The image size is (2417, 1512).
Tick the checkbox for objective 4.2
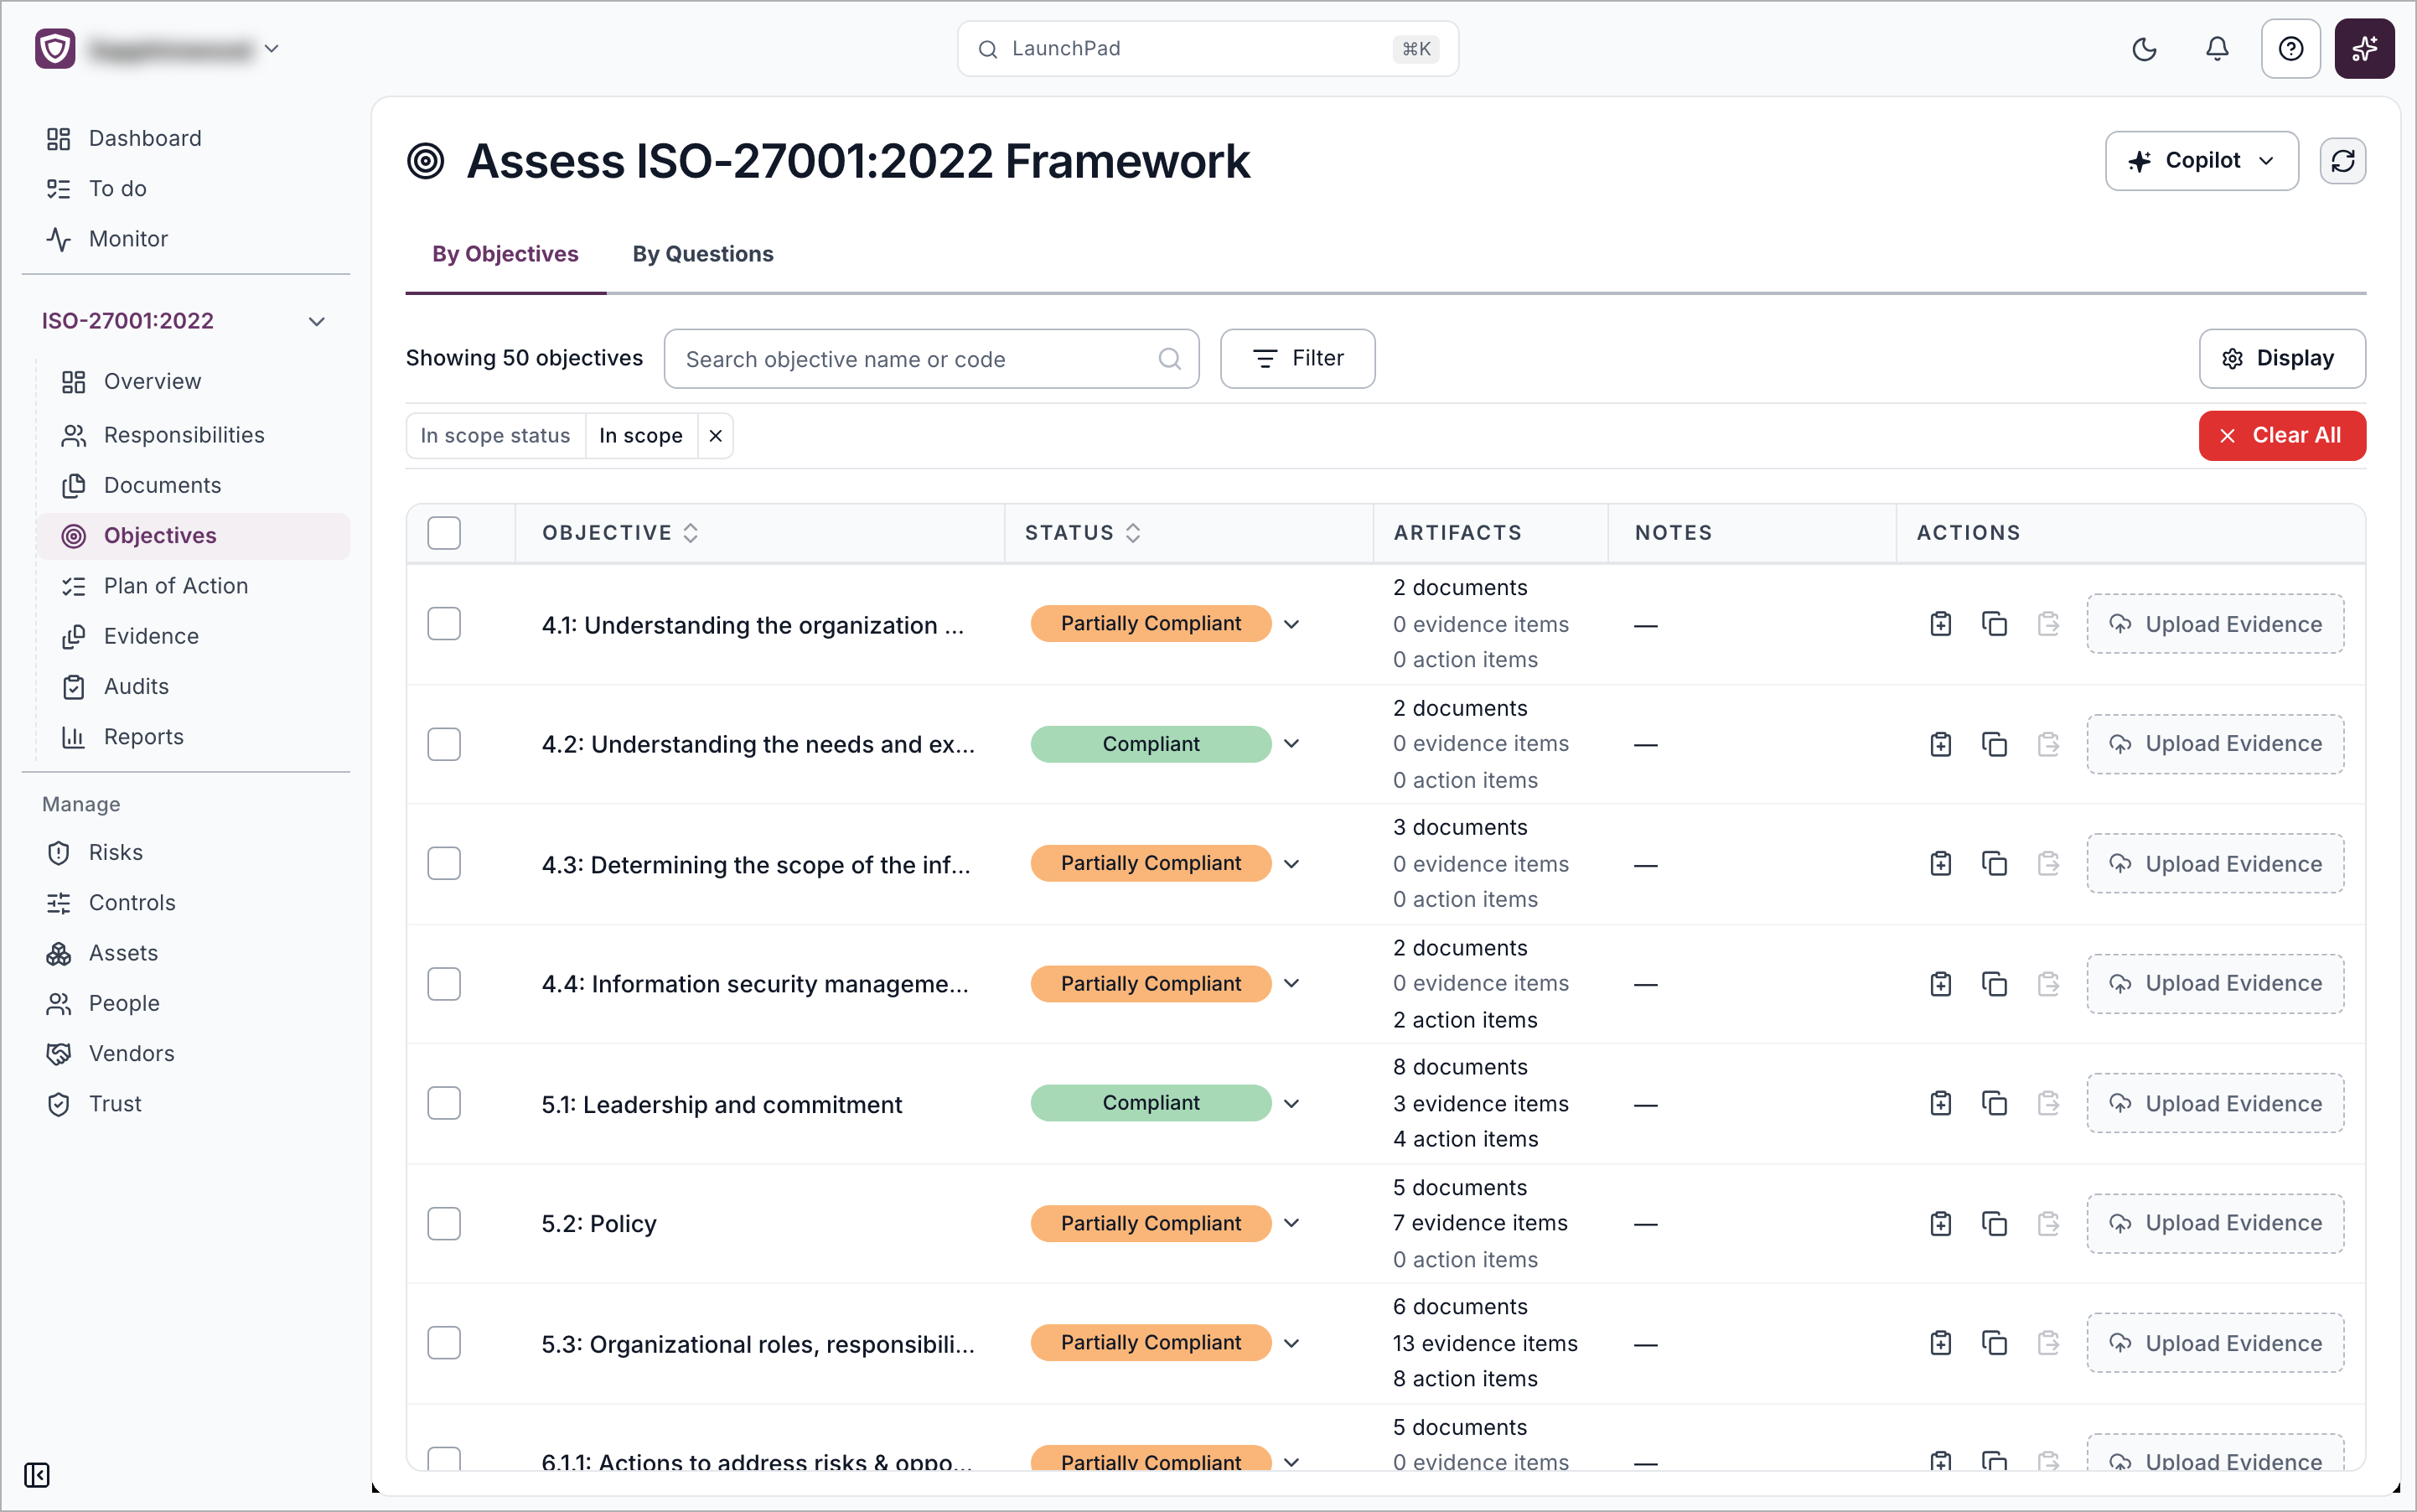click(444, 744)
